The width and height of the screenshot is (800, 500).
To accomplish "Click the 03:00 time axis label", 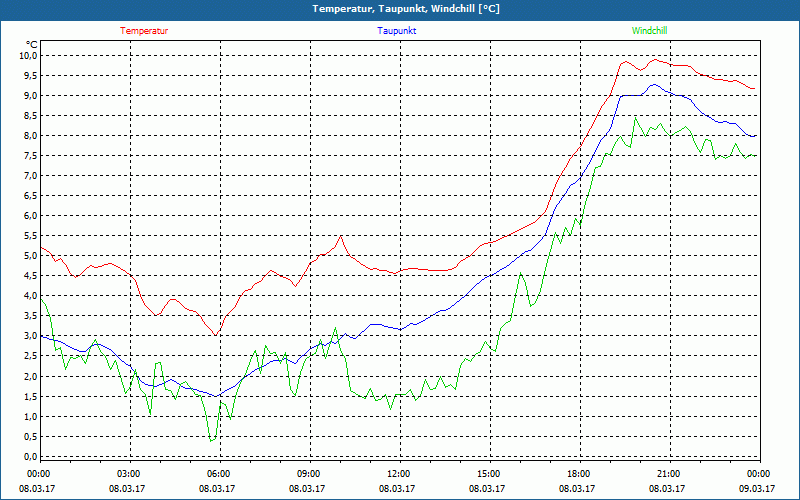I will [x=131, y=474].
